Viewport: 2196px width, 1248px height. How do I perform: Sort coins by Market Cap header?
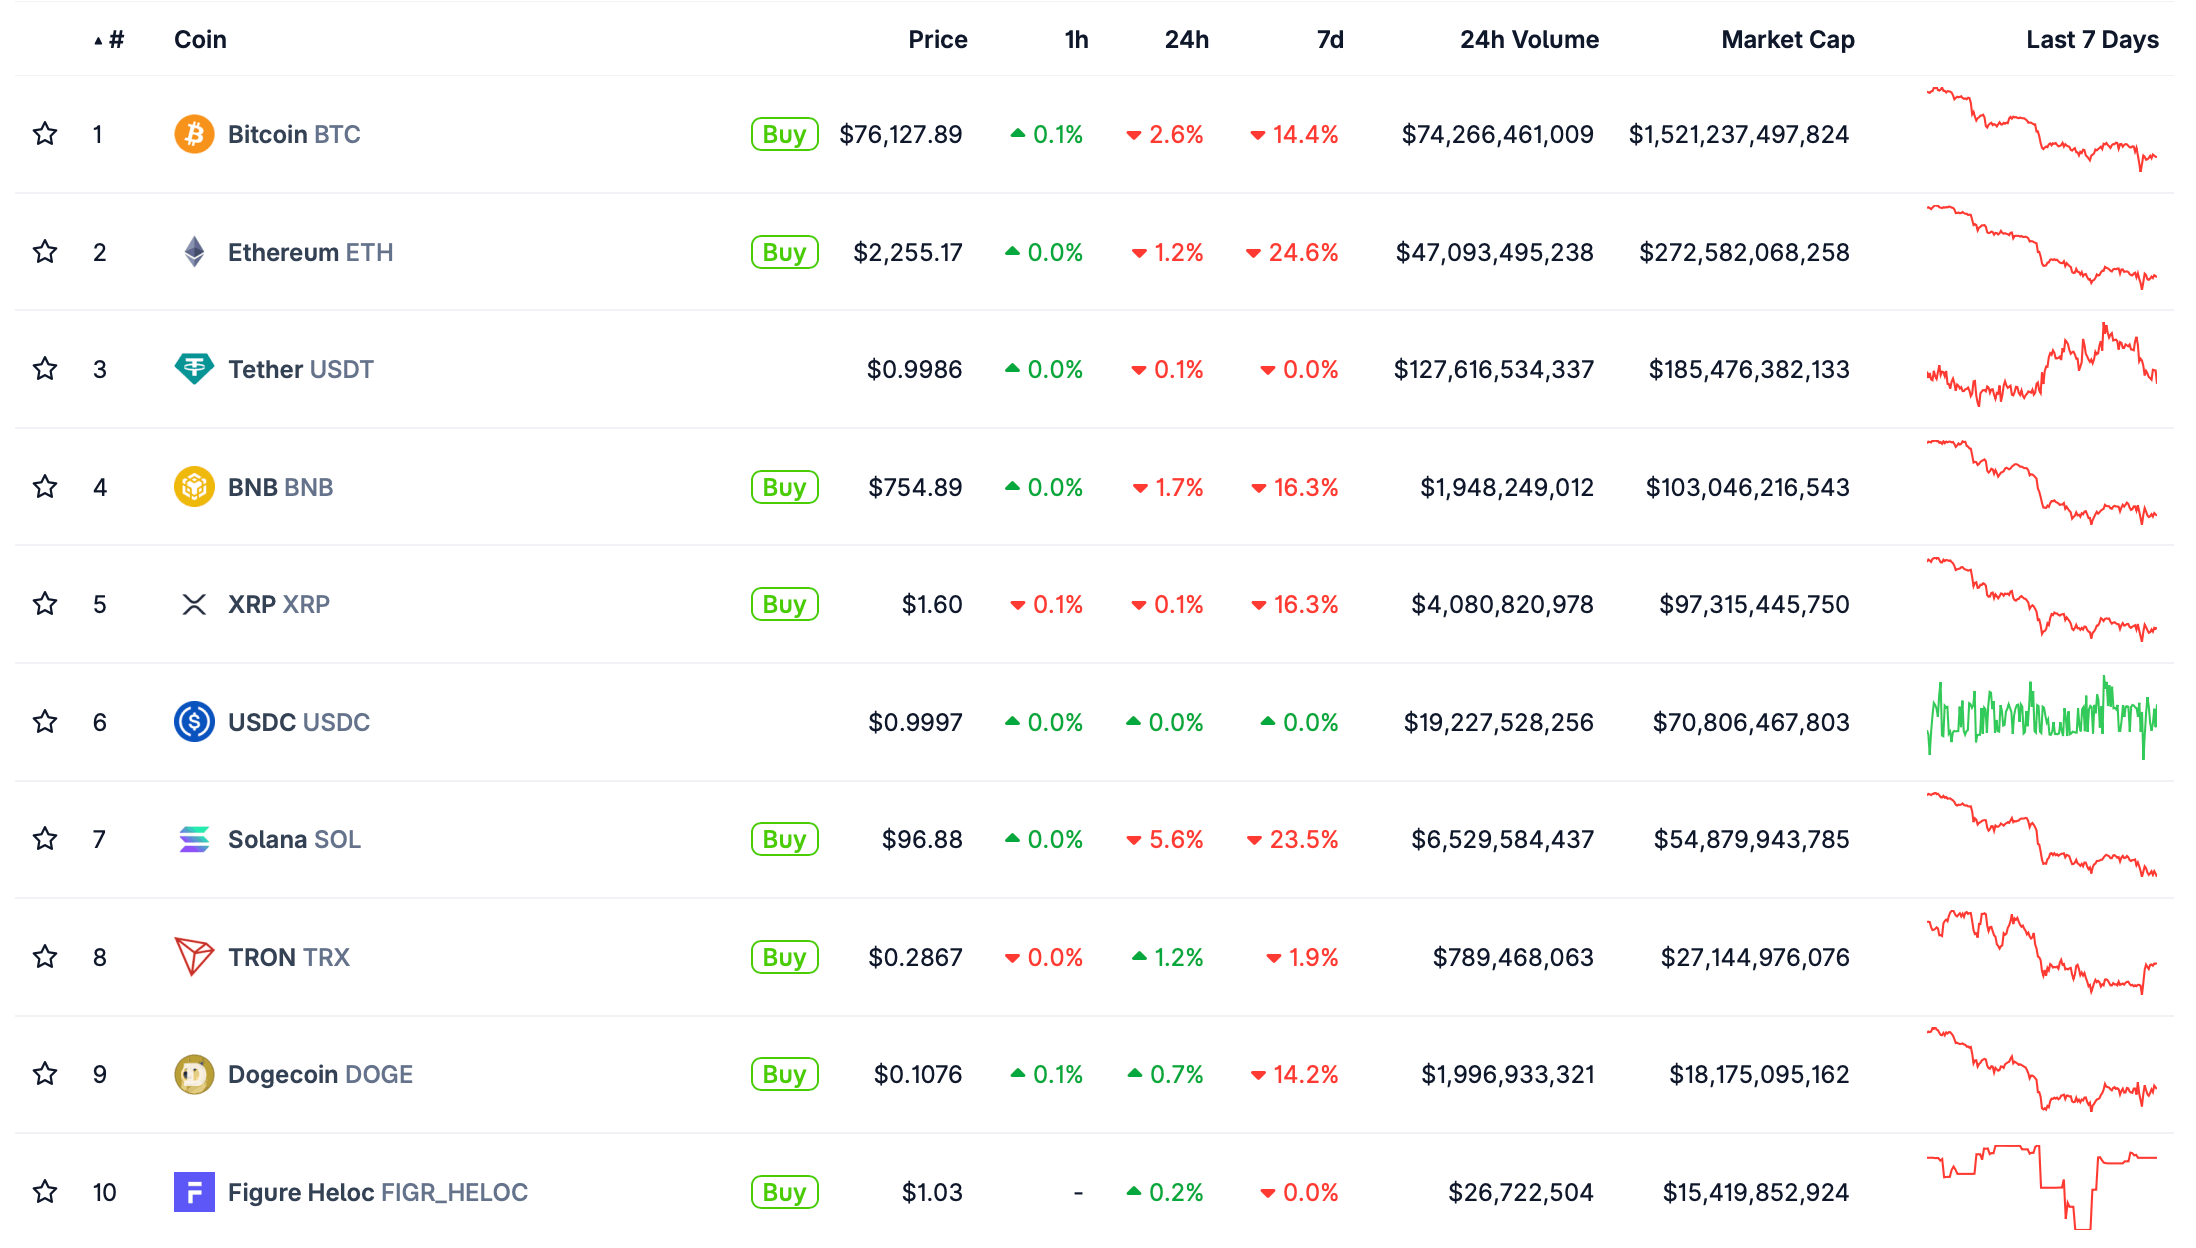1787,40
